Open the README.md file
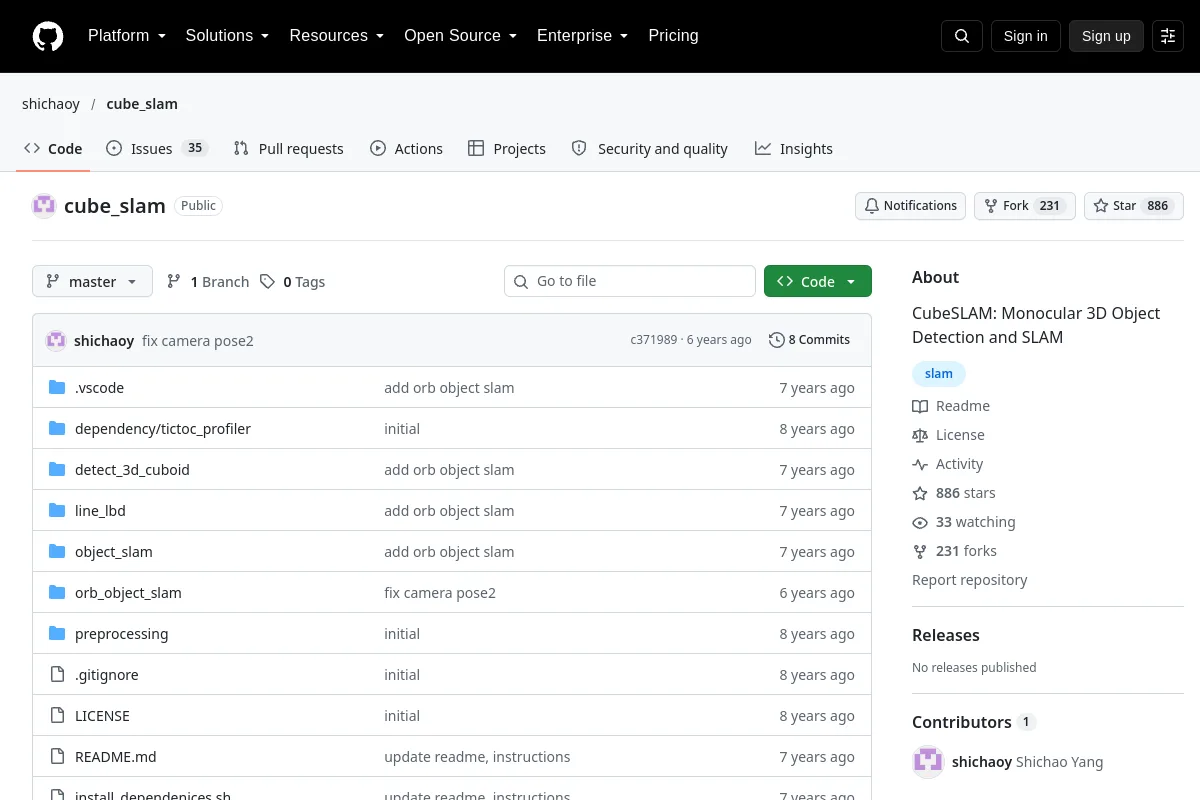The width and height of the screenshot is (1200, 800). click(116, 757)
